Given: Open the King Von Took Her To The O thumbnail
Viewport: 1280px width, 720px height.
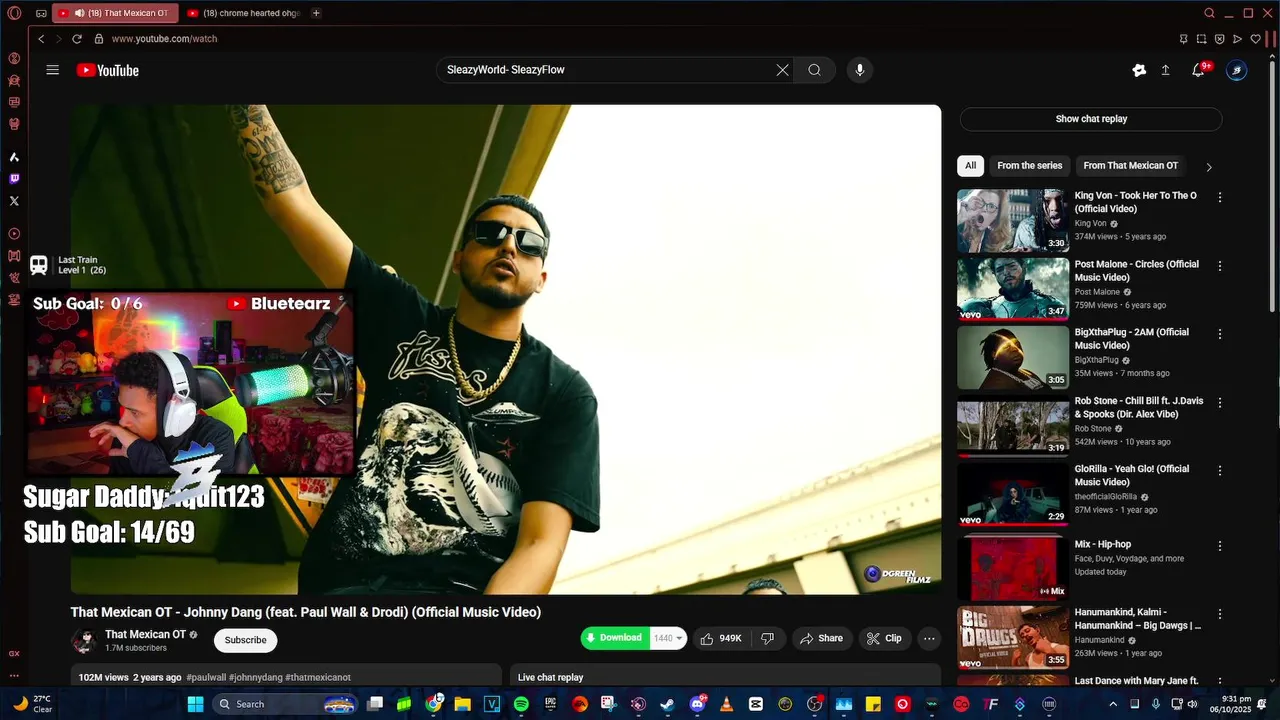Looking at the screenshot, I should tap(1013, 220).
